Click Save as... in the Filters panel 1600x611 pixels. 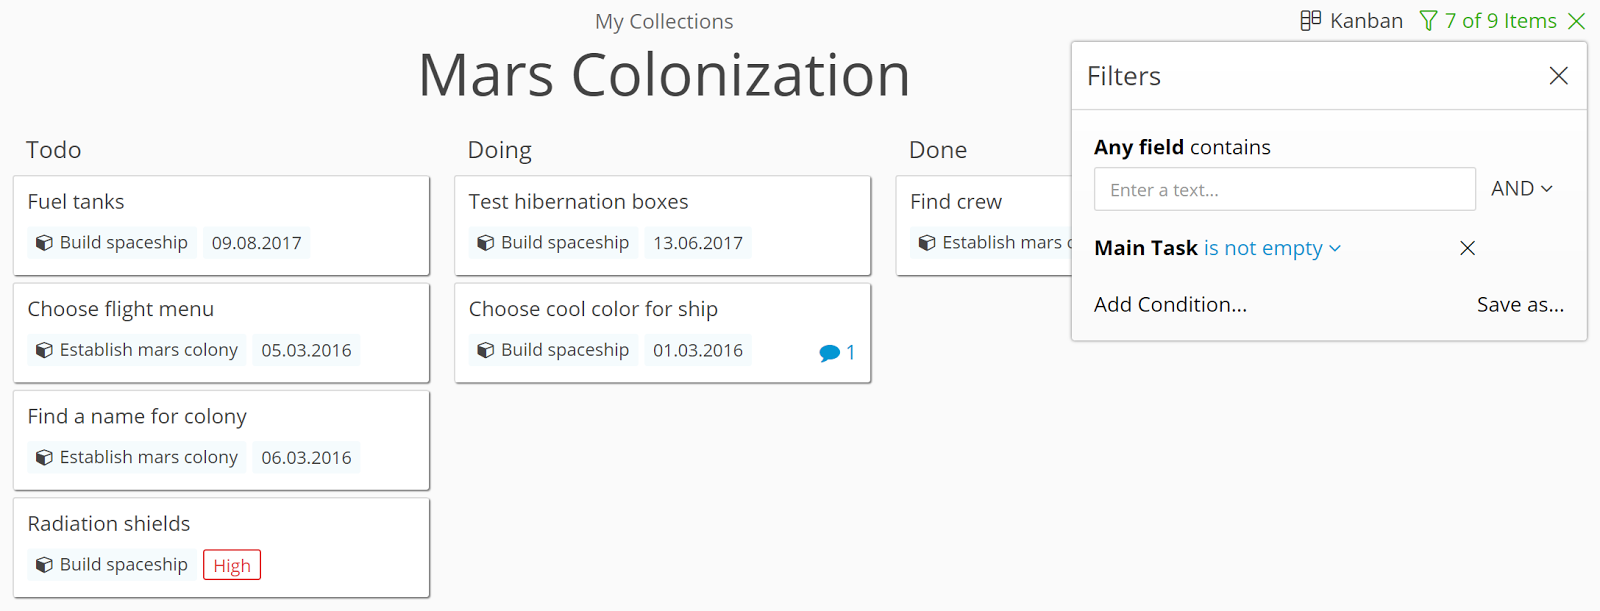pyautogui.click(x=1520, y=305)
